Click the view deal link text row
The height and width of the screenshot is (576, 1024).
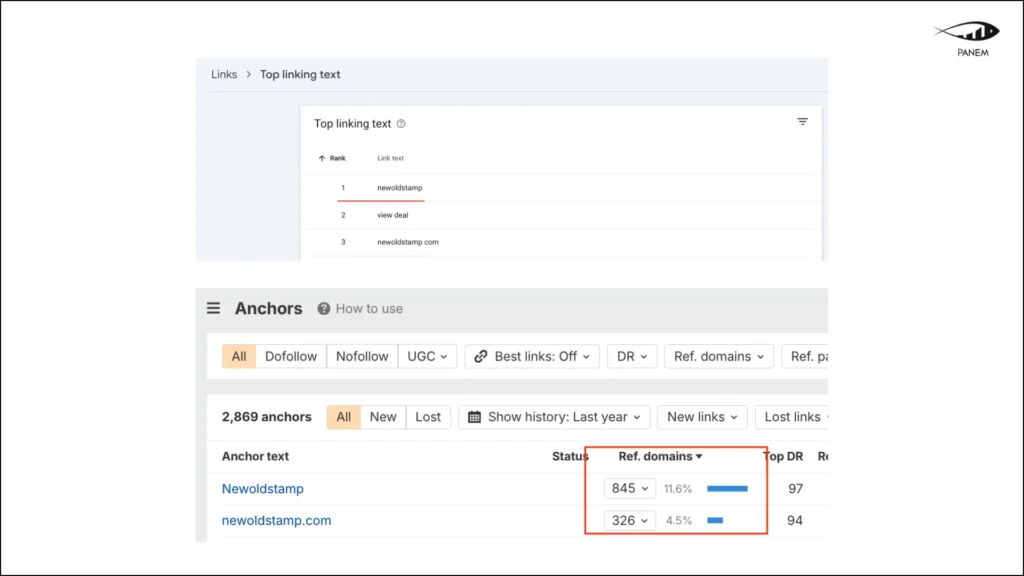[x=560, y=215]
